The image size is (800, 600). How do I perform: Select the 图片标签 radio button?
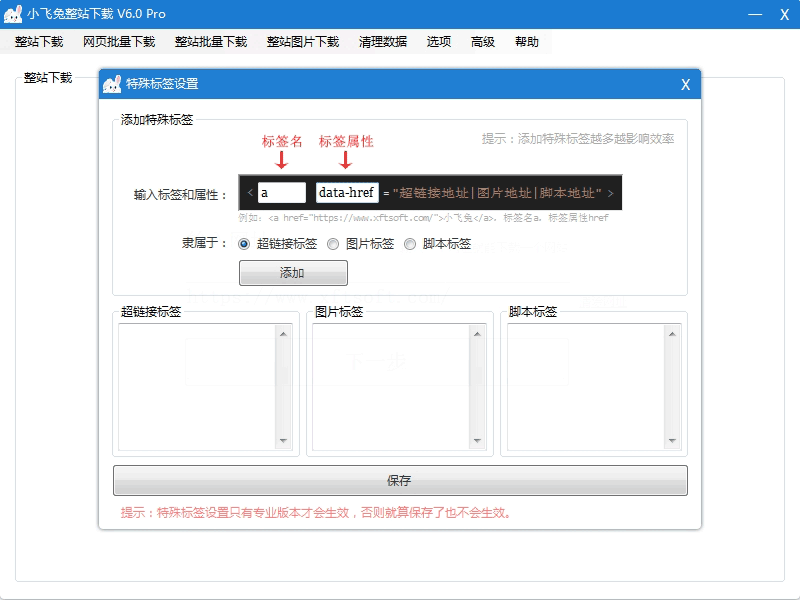pos(333,244)
